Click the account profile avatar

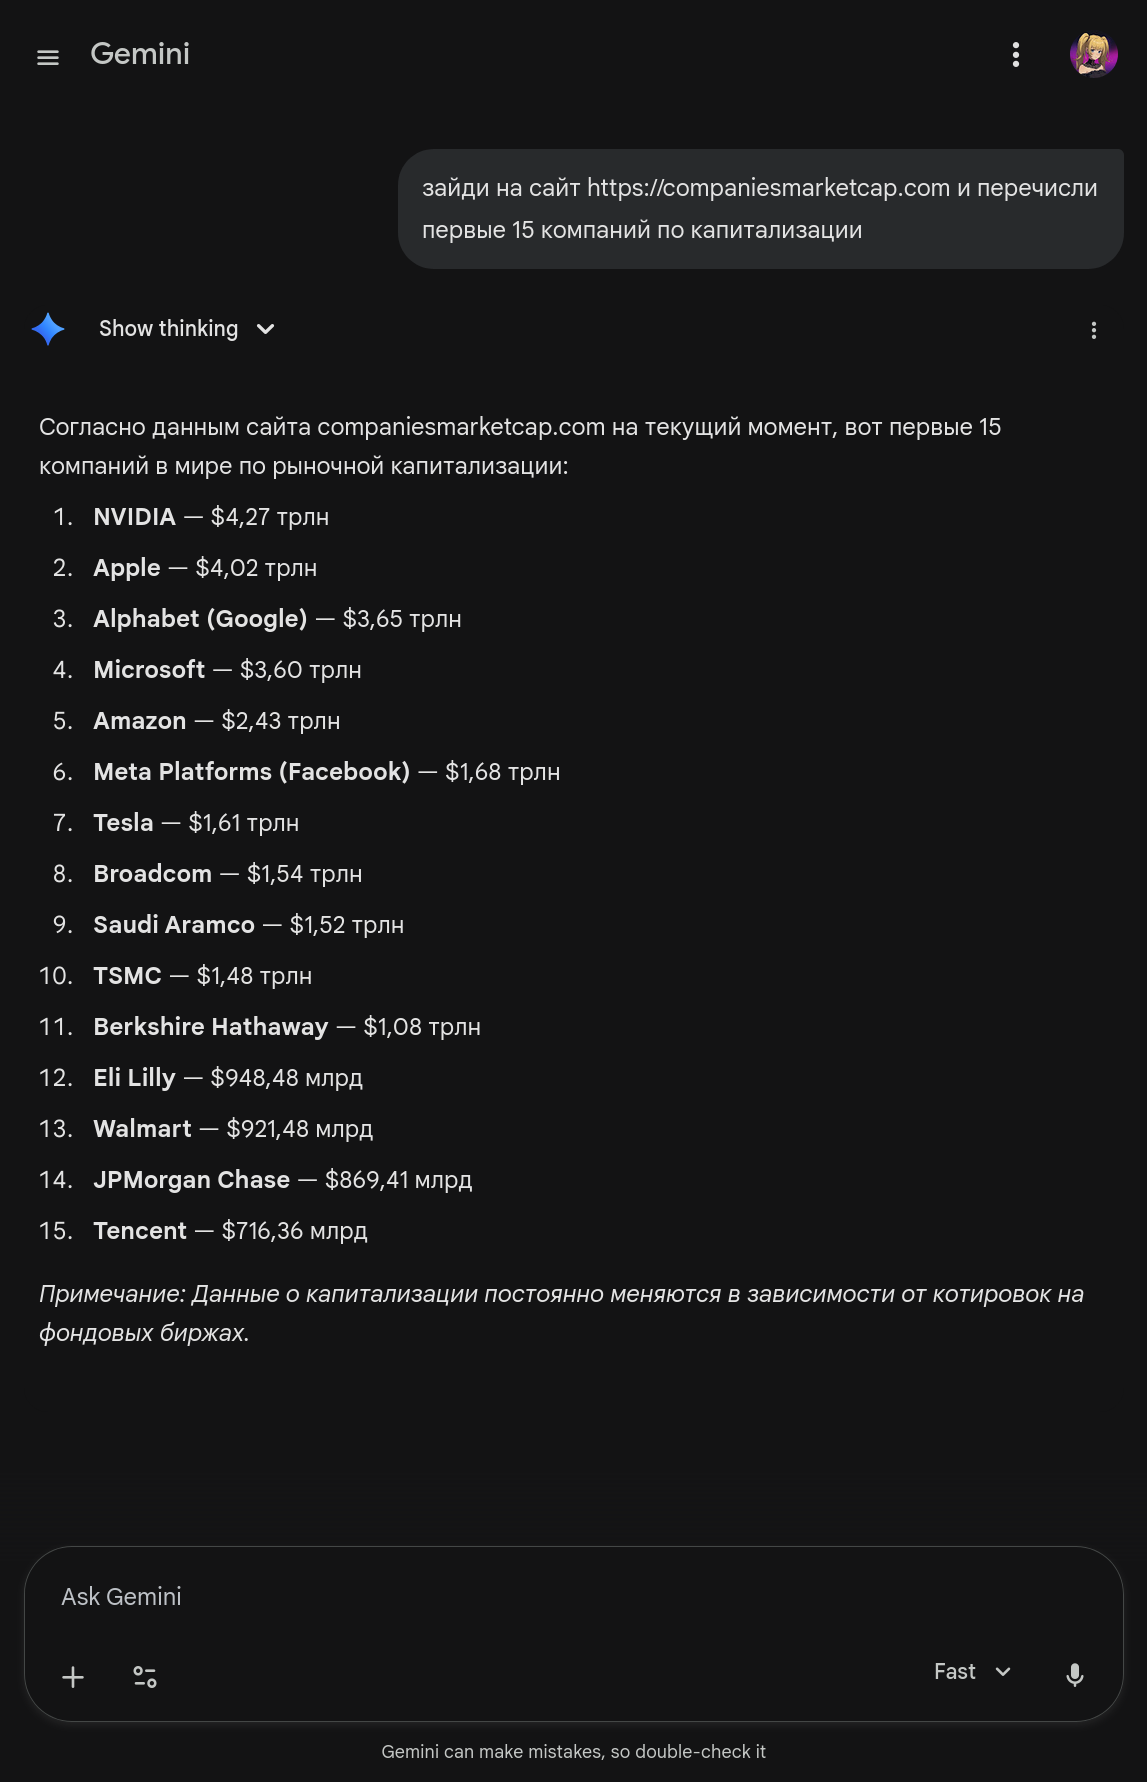[x=1093, y=55]
